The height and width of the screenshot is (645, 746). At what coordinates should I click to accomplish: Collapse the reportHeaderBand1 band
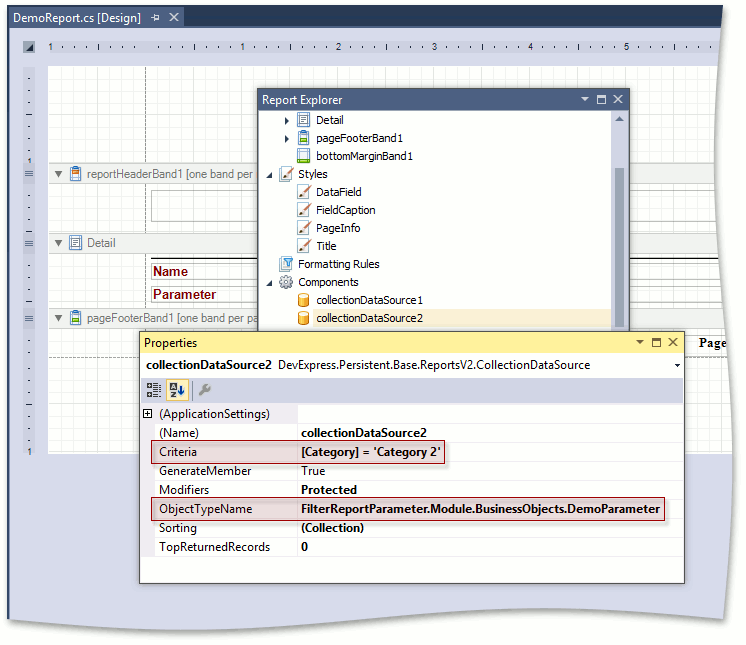[58, 174]
